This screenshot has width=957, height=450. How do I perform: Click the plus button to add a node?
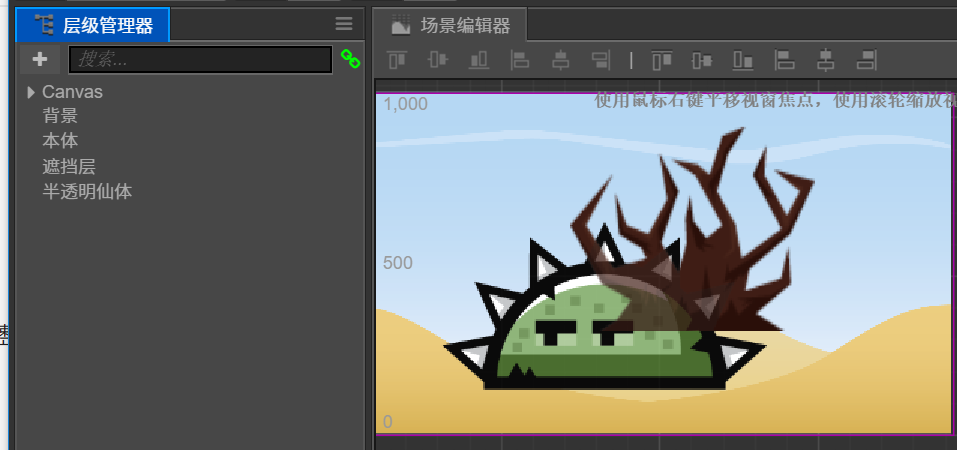tap(40, 59)
